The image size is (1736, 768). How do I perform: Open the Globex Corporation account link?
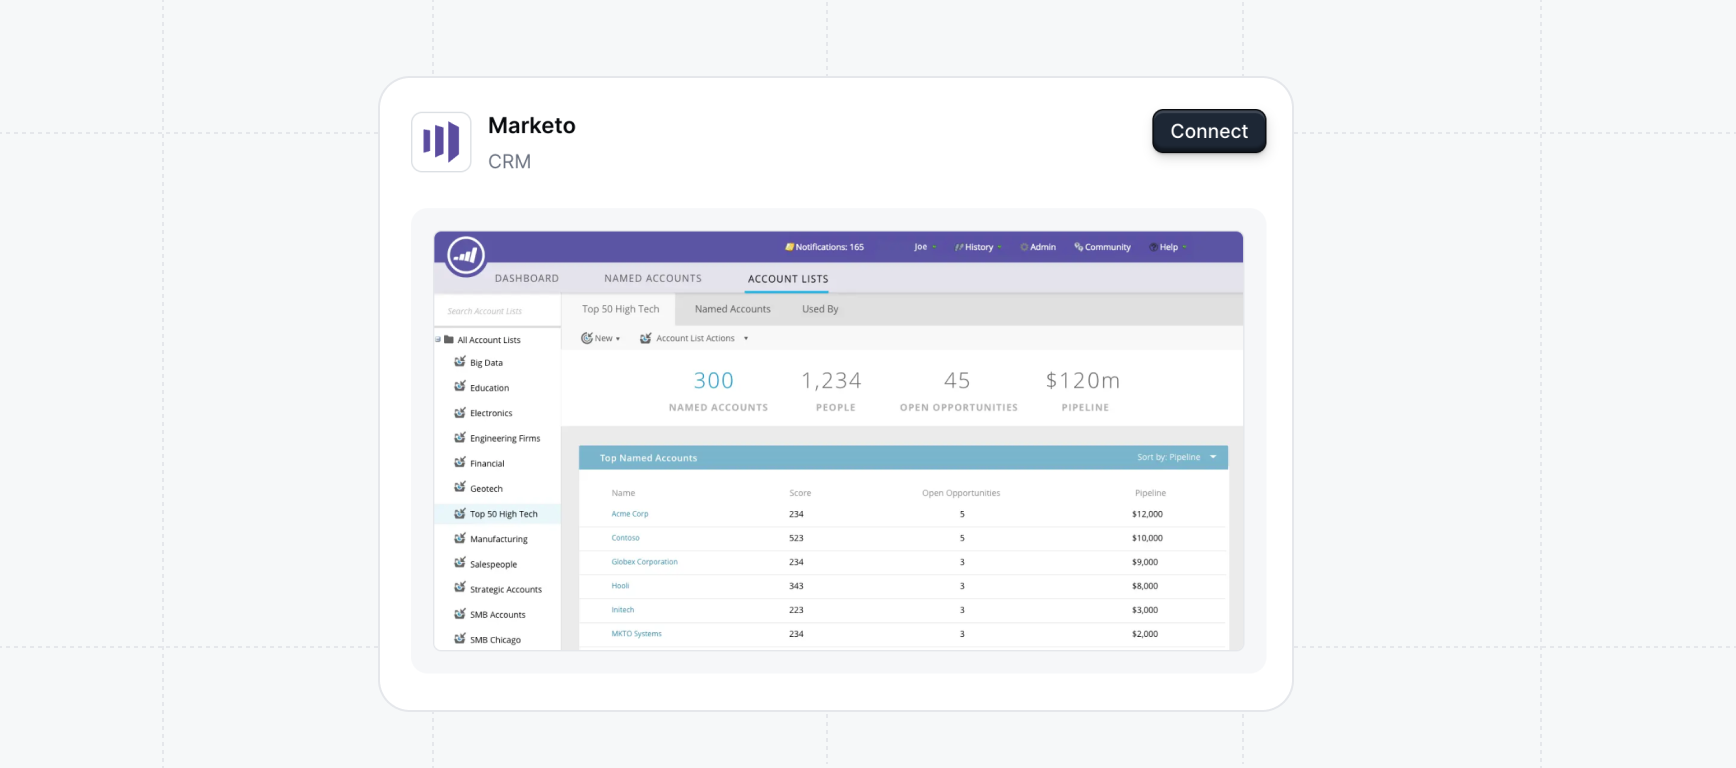pos(644,562)
